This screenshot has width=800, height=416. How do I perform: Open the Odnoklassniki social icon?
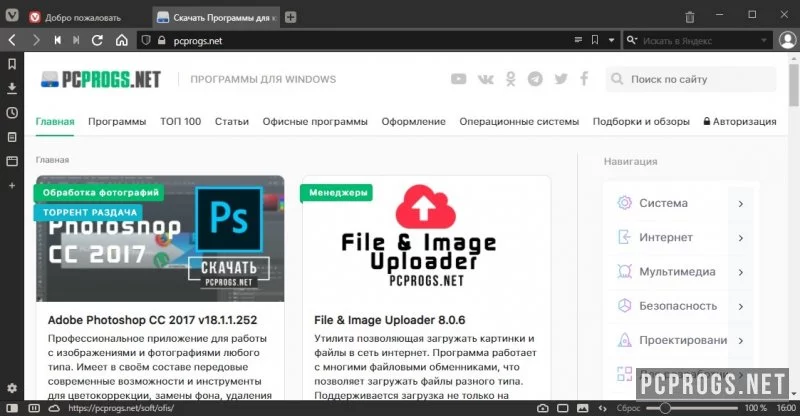click(x=511, y=79)
